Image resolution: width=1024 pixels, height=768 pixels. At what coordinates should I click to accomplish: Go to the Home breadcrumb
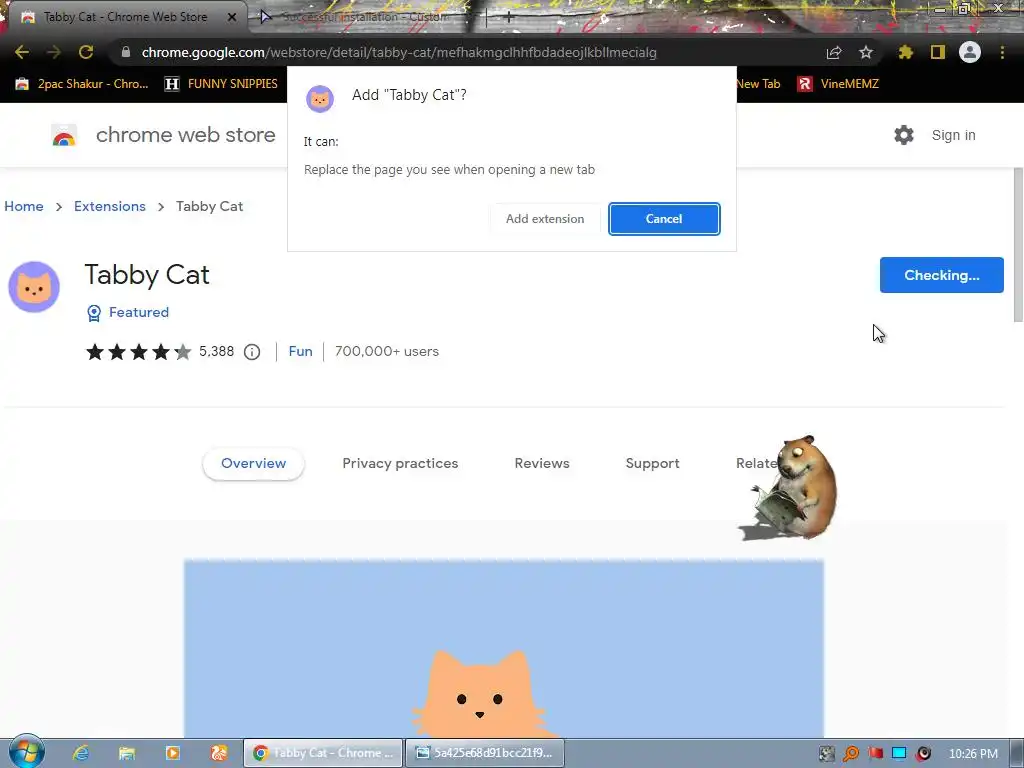pyautogui.click(x=24, y=206)
